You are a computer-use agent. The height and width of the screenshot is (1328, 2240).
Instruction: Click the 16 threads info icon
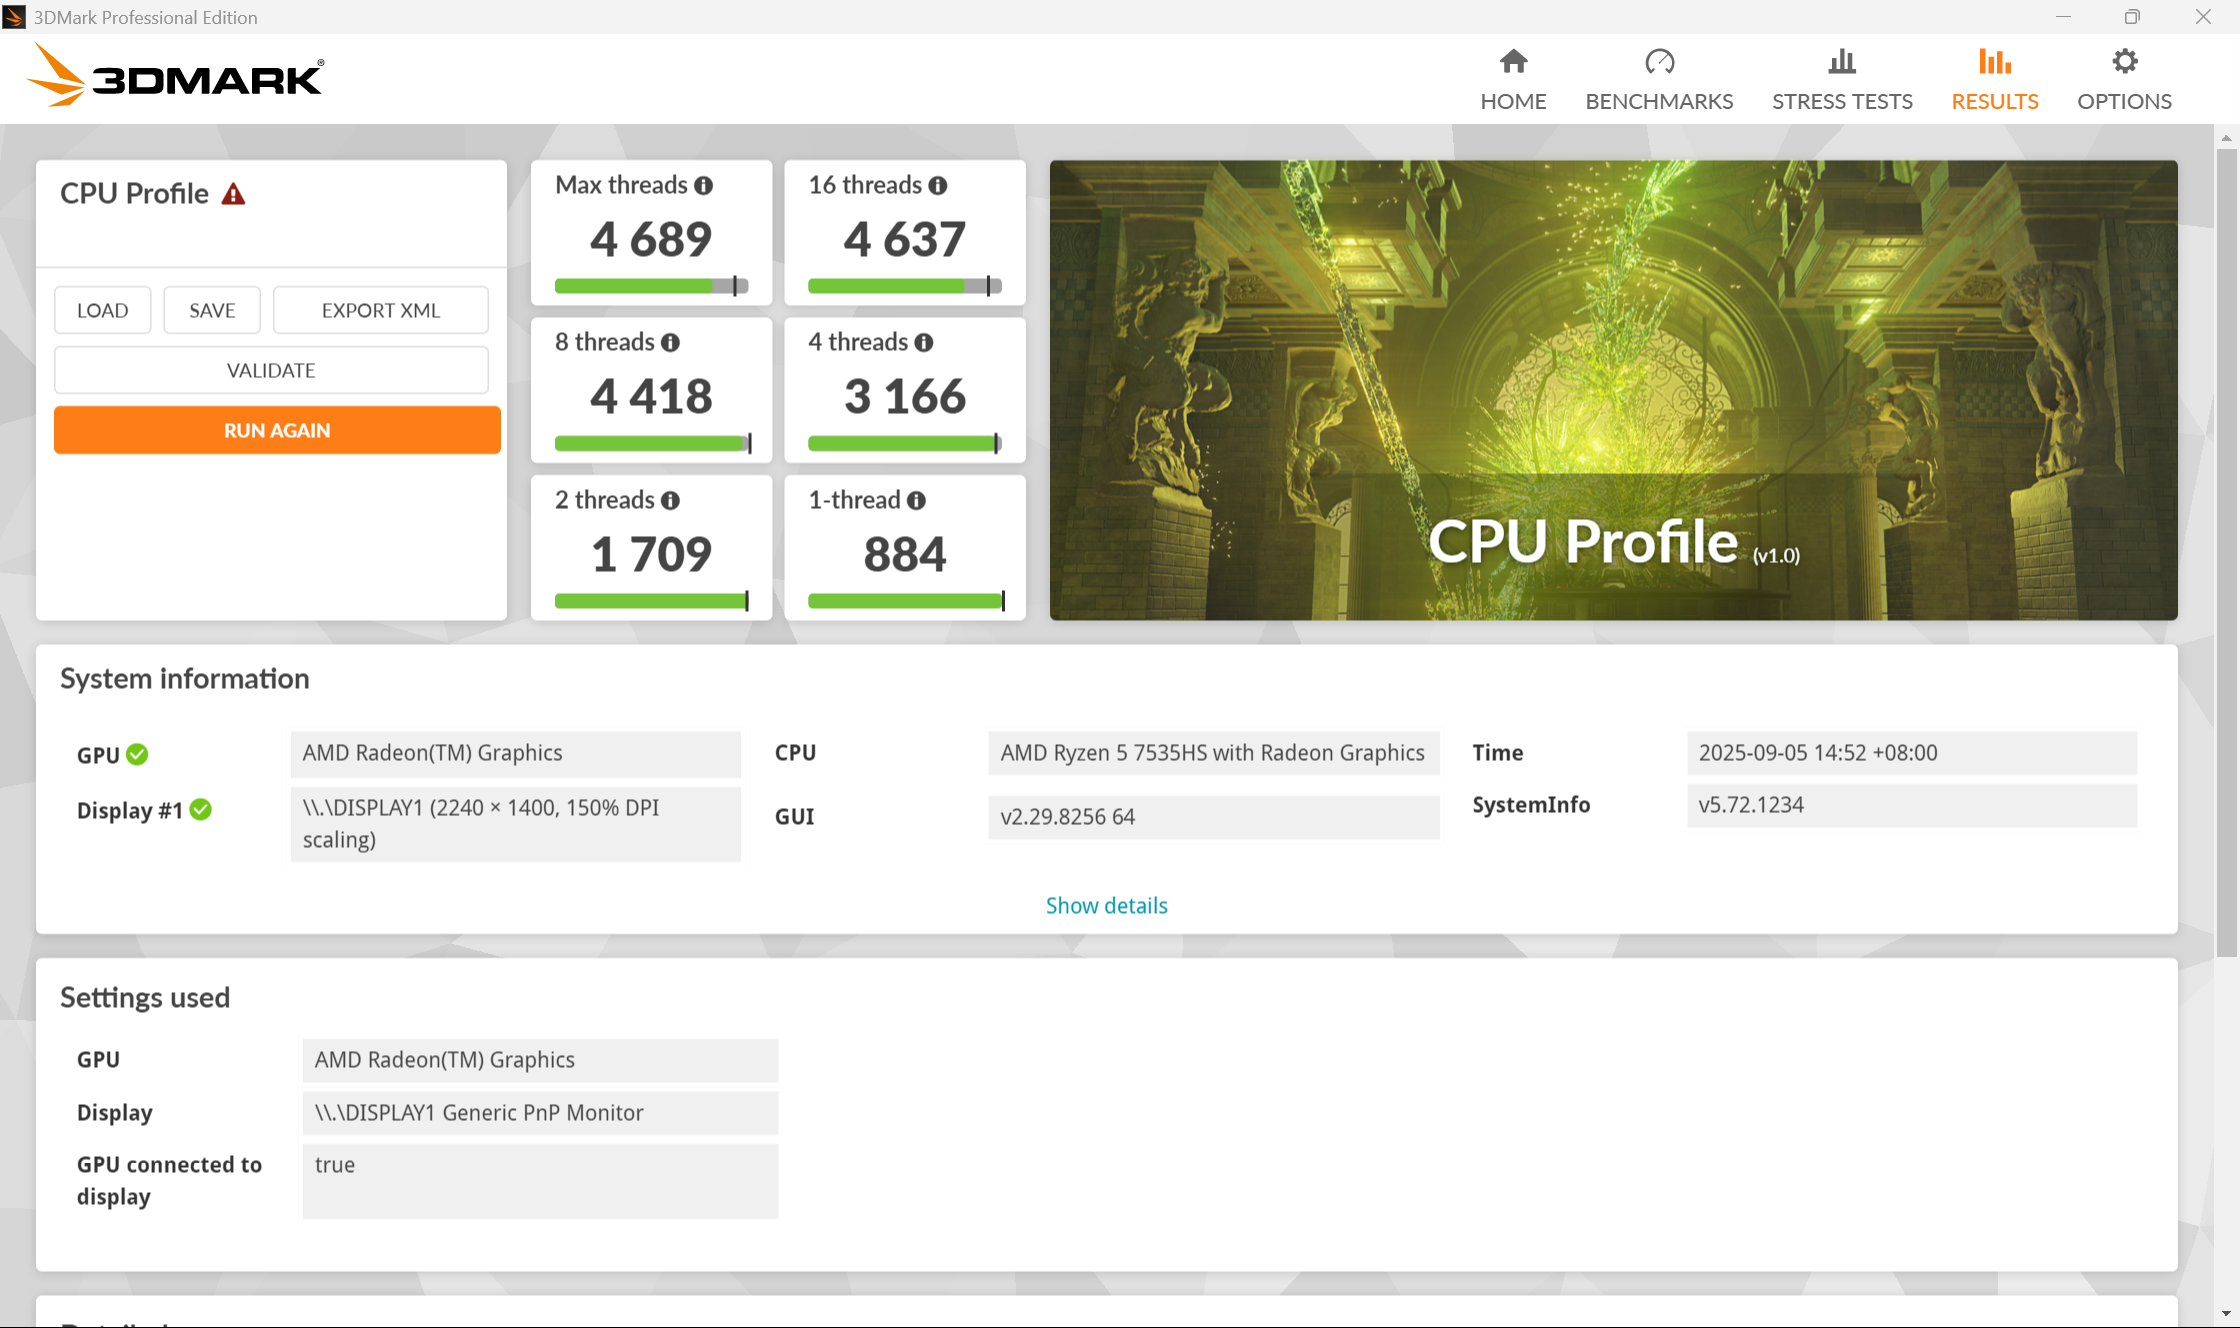coord(937,186)
